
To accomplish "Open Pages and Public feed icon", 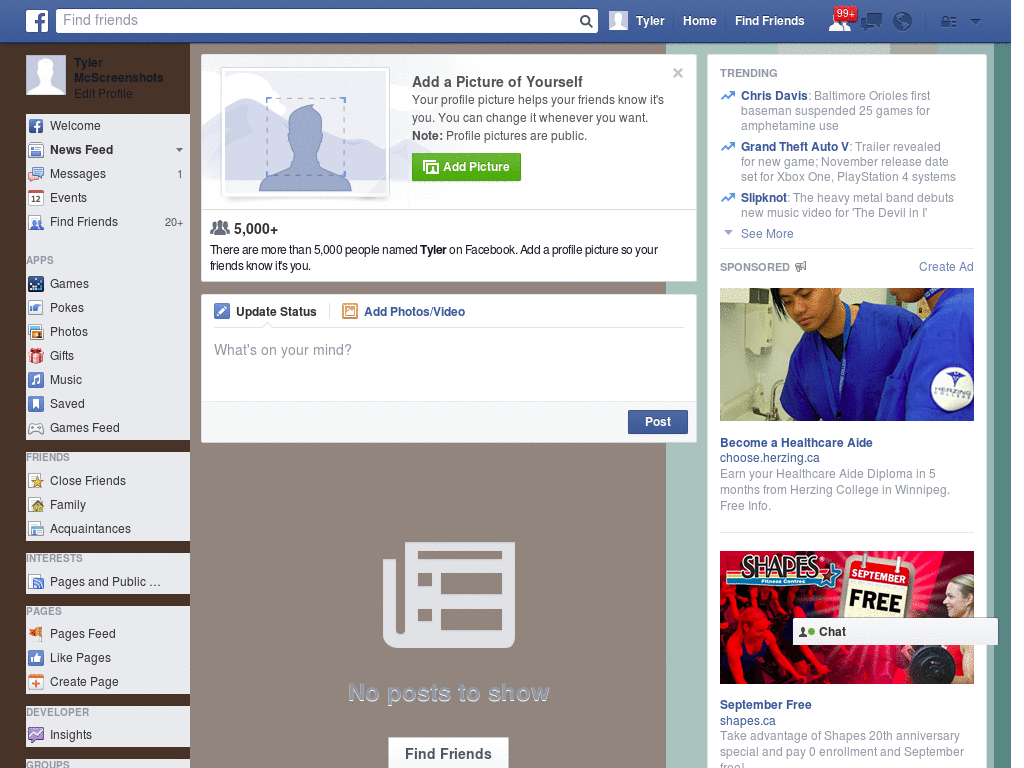I will pyautogui.click(x=36, y=582).
